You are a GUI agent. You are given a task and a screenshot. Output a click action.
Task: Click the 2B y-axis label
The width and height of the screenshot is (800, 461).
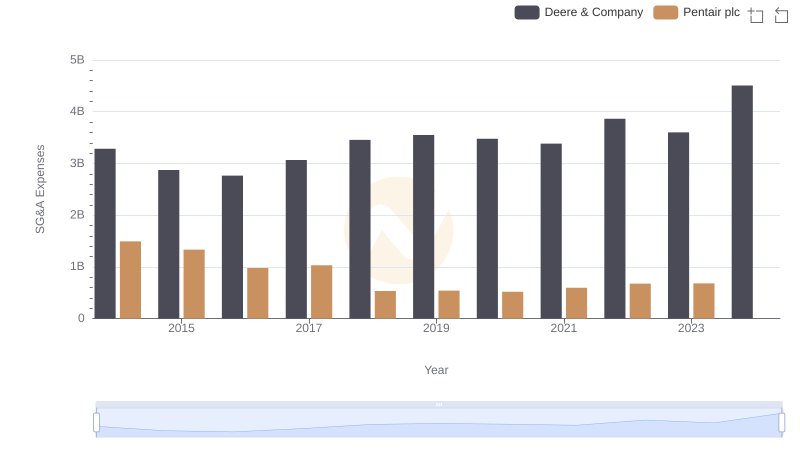pyautogui.click(x=77, y=215)
